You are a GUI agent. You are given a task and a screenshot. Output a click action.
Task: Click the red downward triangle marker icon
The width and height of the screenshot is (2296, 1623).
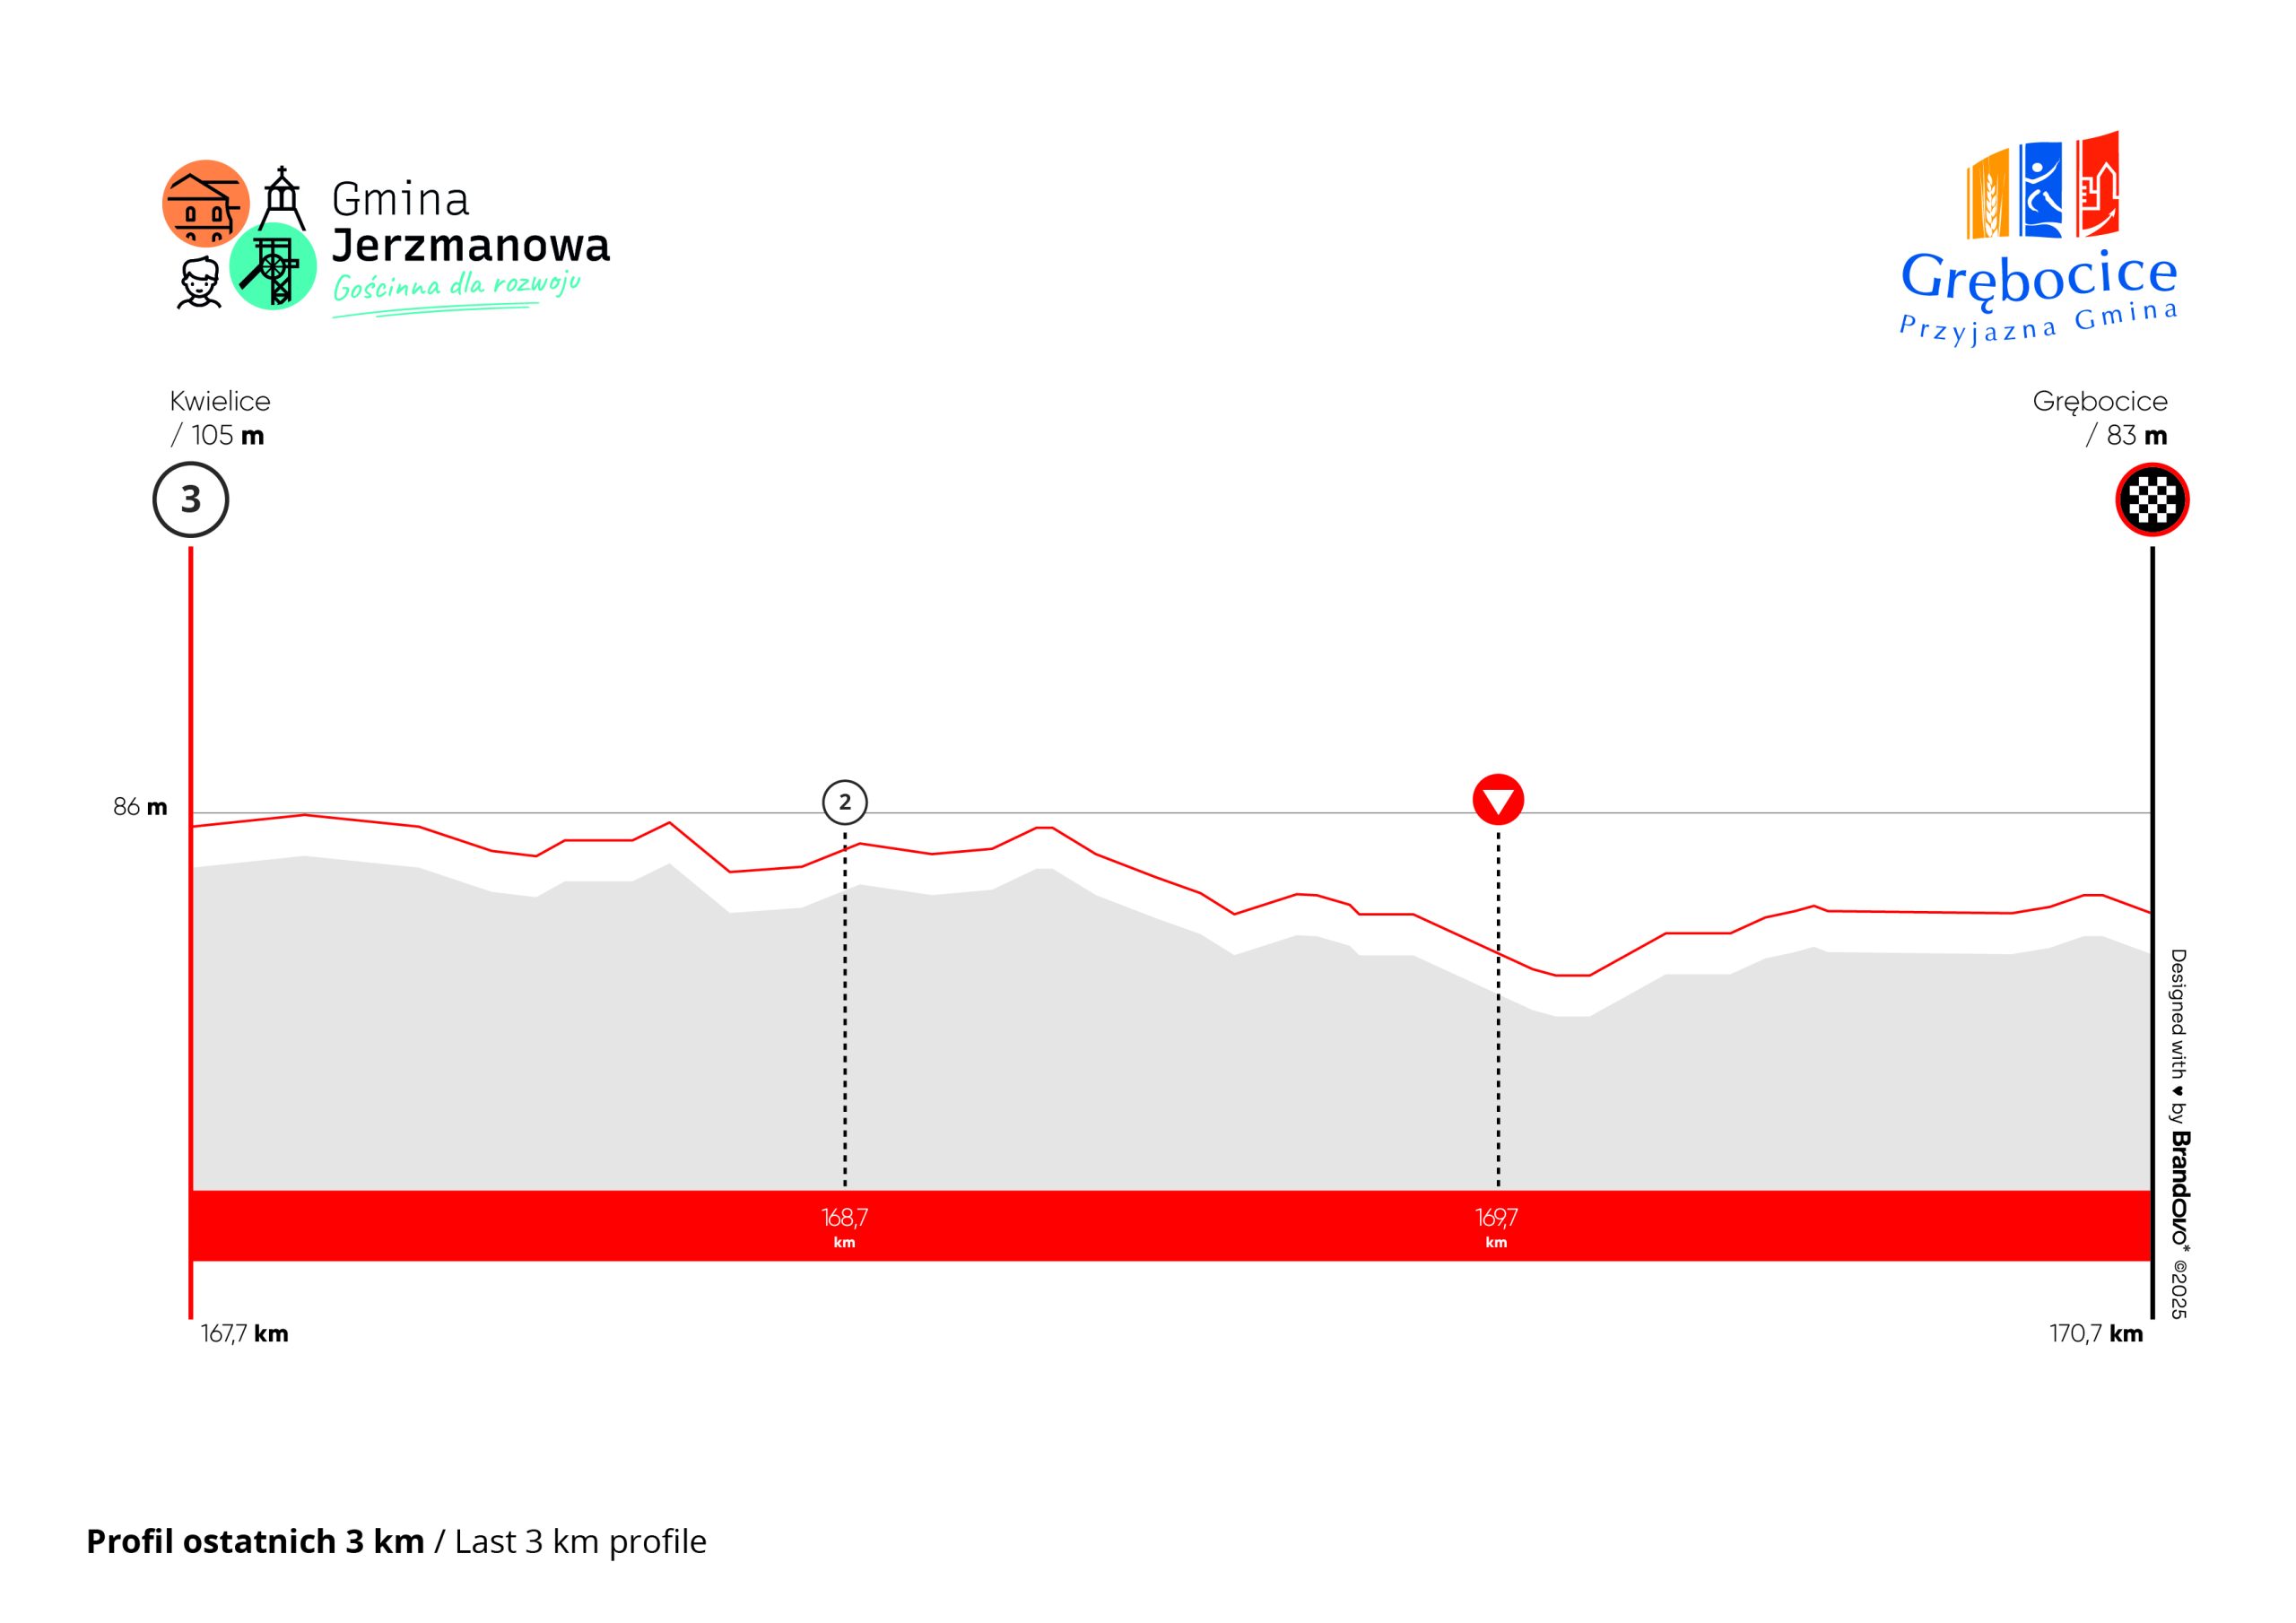click(x=1497, y=800)
